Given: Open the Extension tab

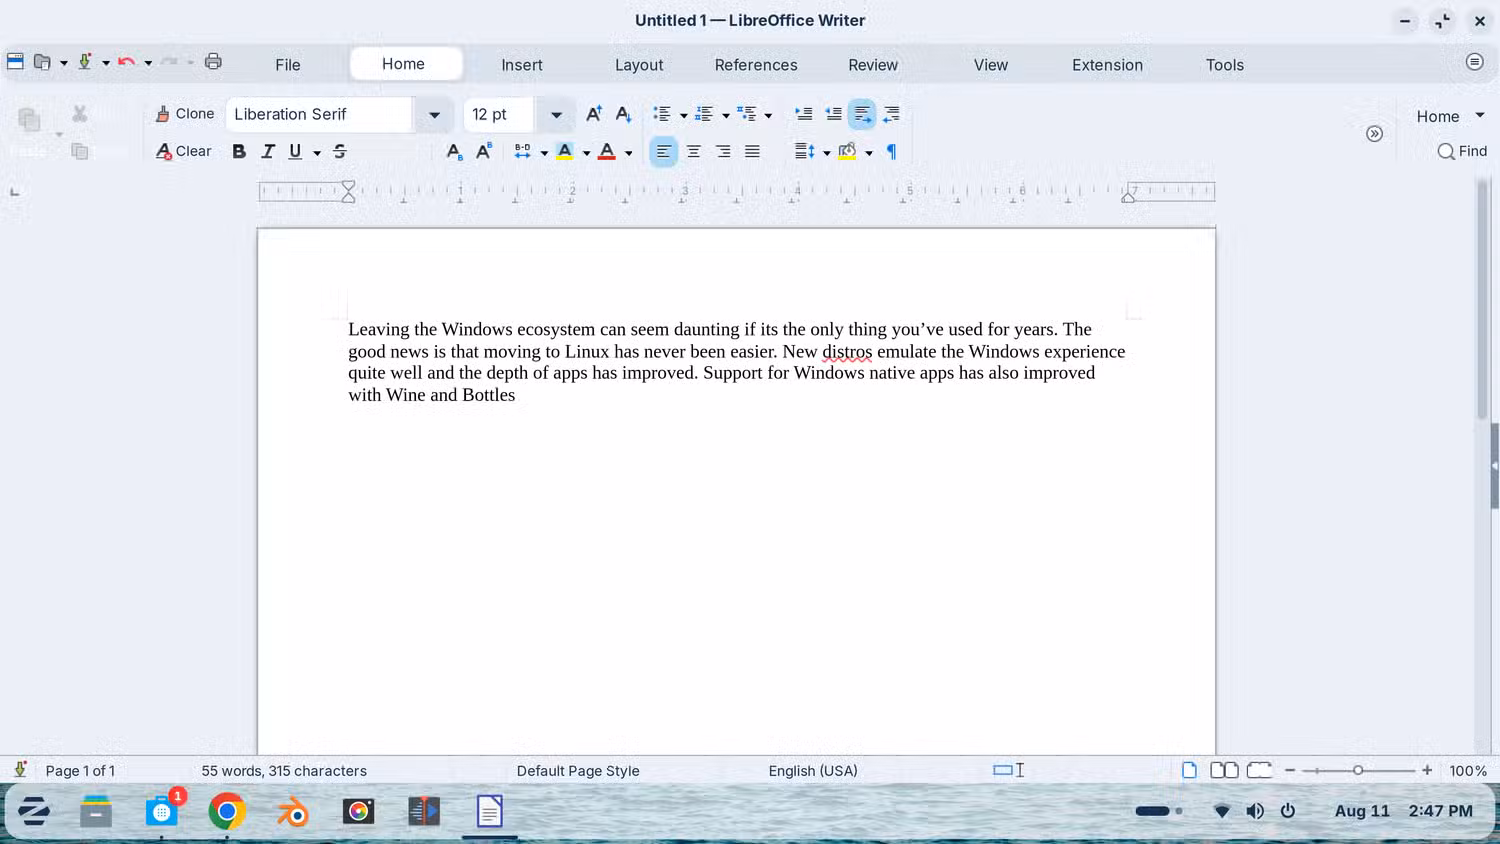Looking at the screenshot, I should (1107, 64).
